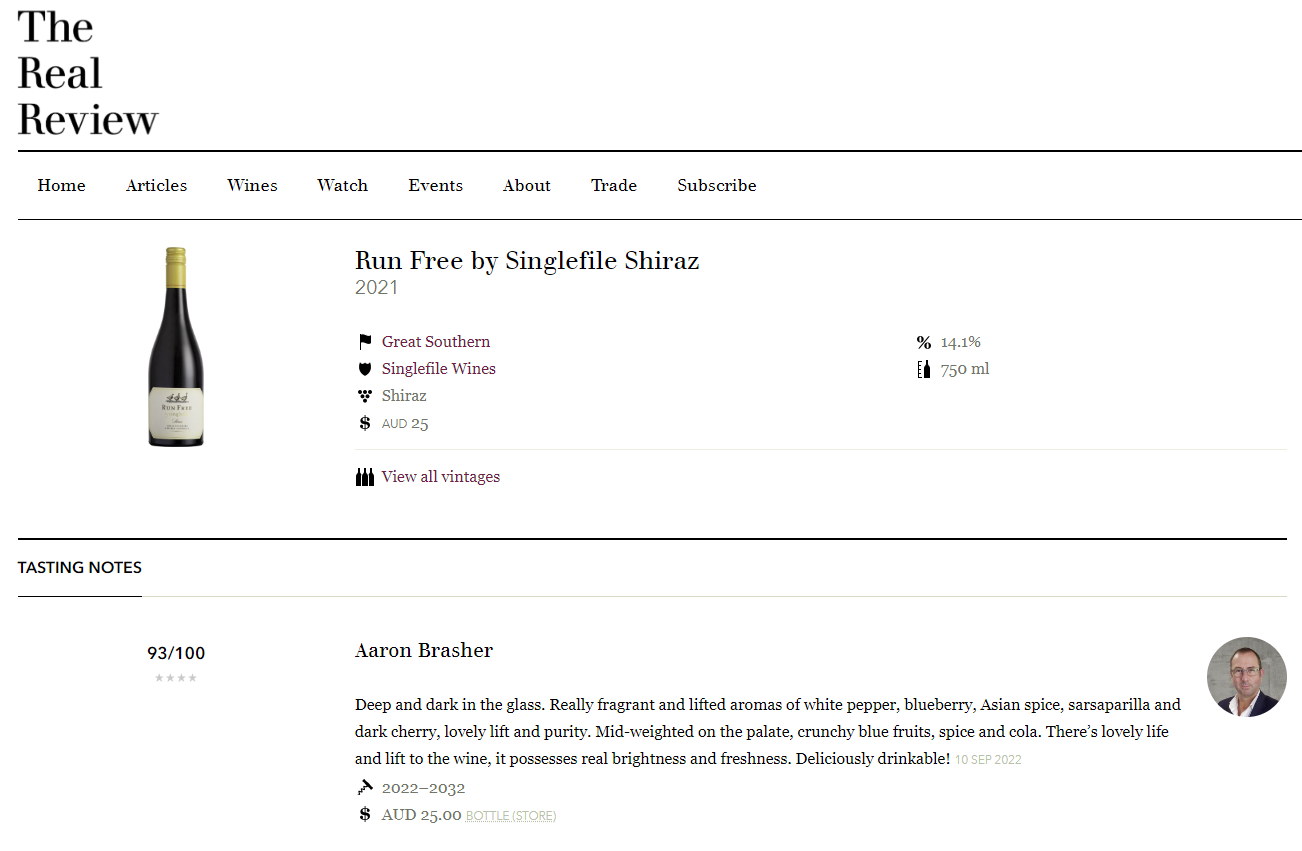The height and width of the screenshot is (851, 1302).
Task: Click the grape cluster icon beside Shiraz
Action: coord(365,396)
